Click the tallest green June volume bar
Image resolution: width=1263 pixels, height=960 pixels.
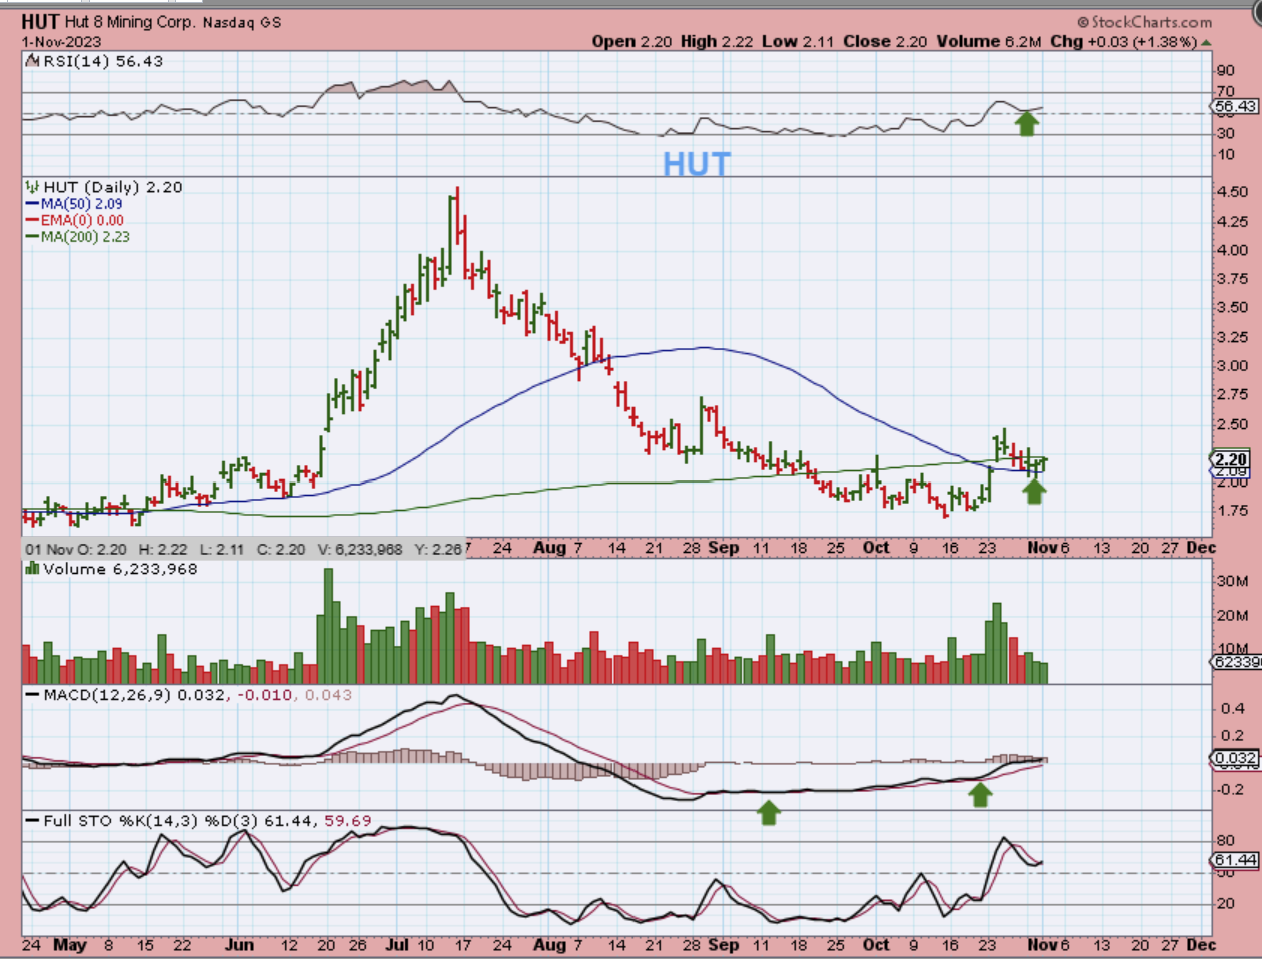coord(328,627)
